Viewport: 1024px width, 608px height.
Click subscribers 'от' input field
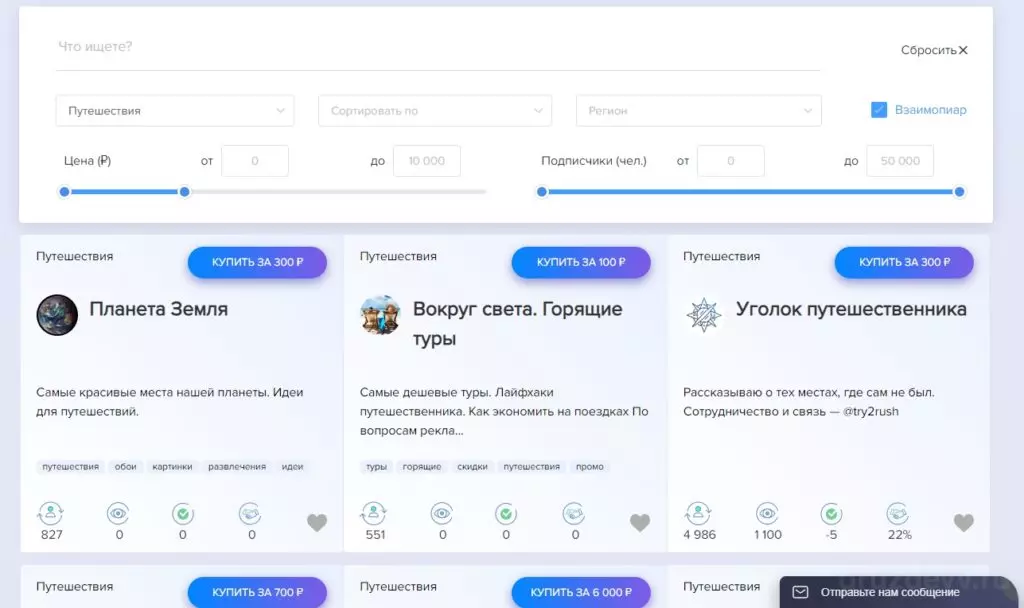coord(731,161)
